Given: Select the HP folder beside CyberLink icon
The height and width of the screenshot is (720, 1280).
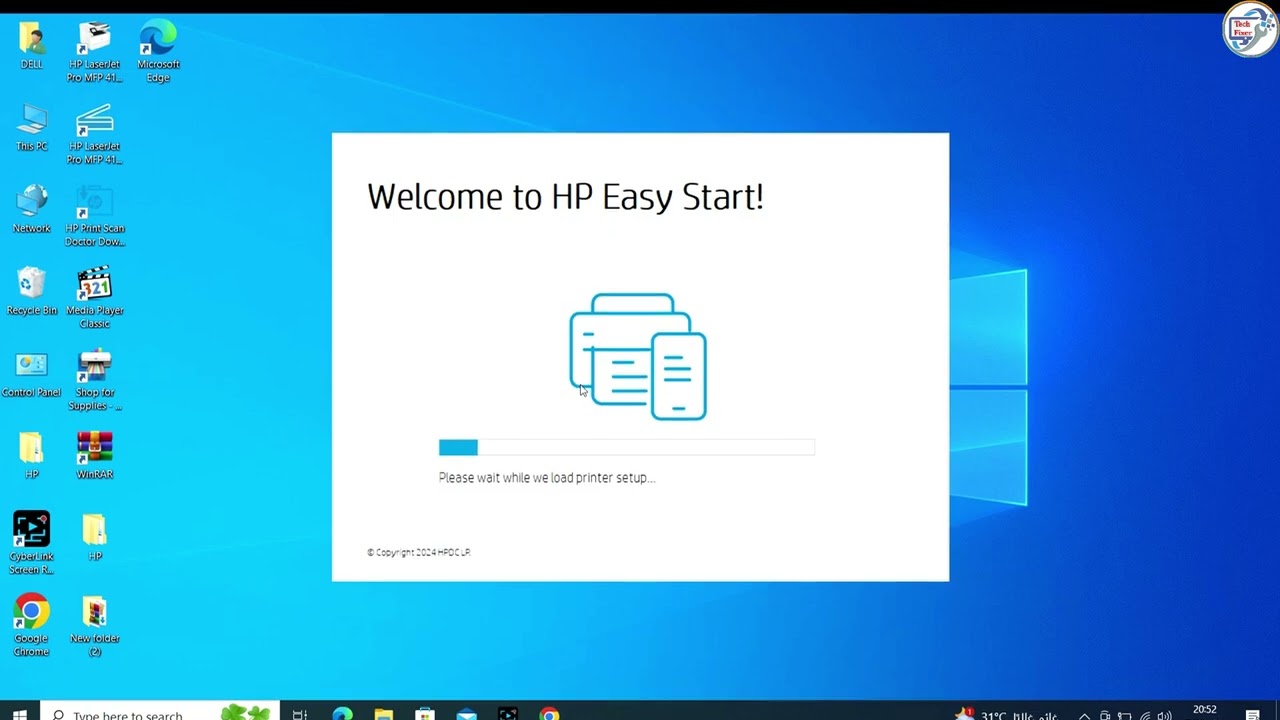Looking at the screenshot, I should point(95,538).
